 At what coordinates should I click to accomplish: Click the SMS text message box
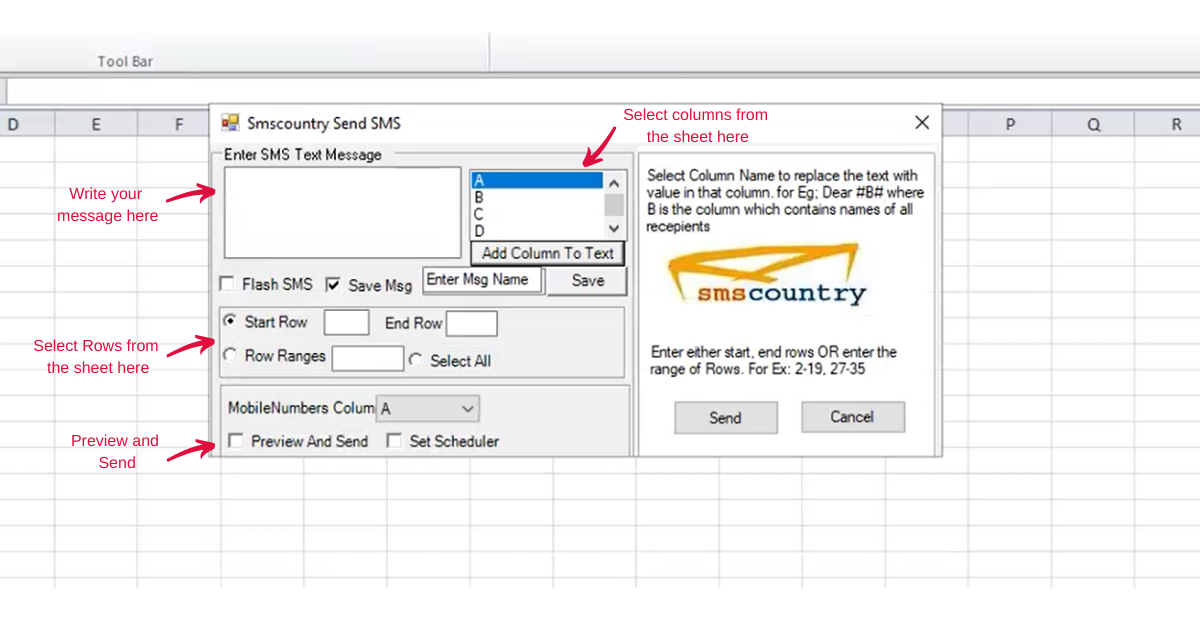coord(343,213)
